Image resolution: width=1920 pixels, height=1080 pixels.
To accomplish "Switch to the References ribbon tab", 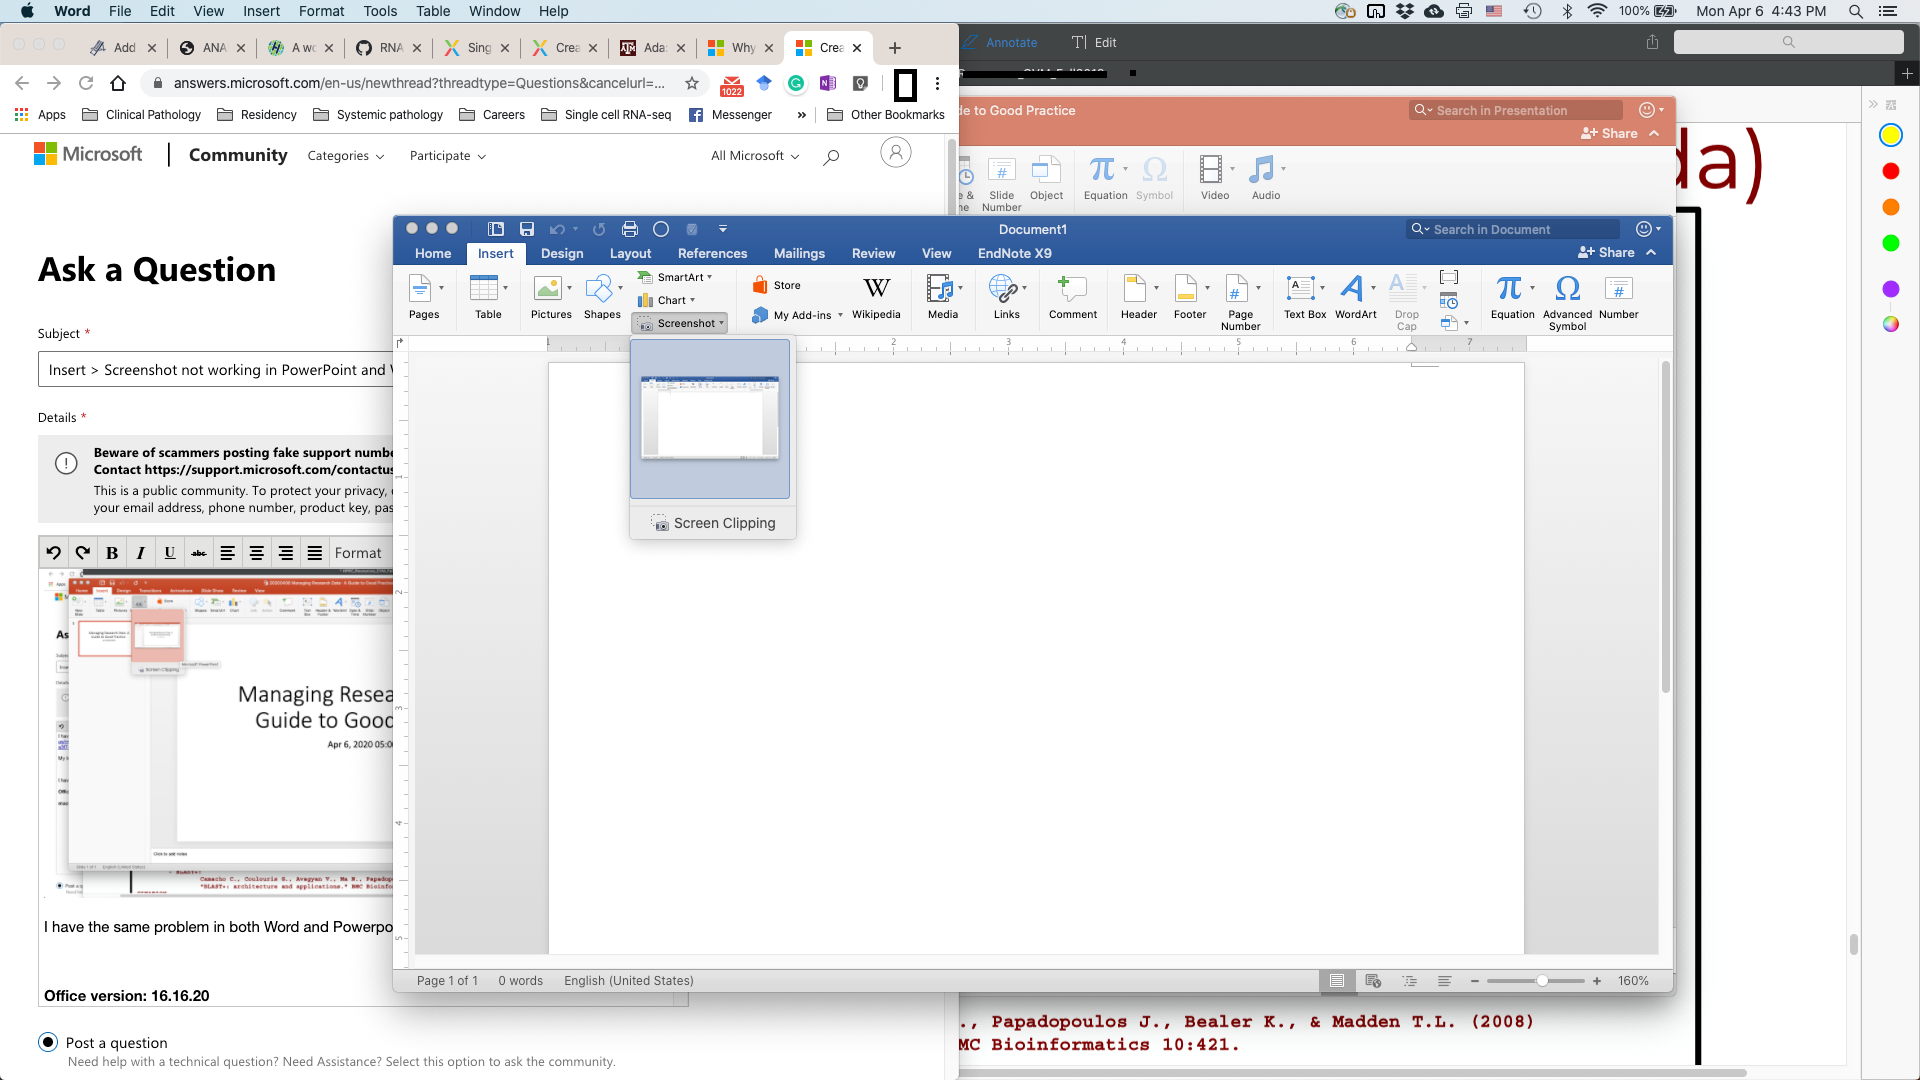I will pyautogui.click(x=712, y=253).
